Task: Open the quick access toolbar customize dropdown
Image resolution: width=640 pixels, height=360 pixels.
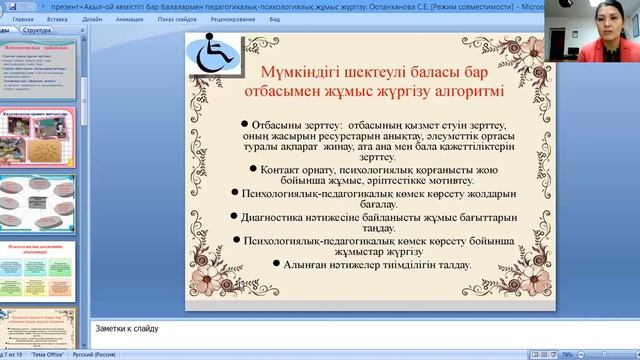Action: [x=43, y=7]
